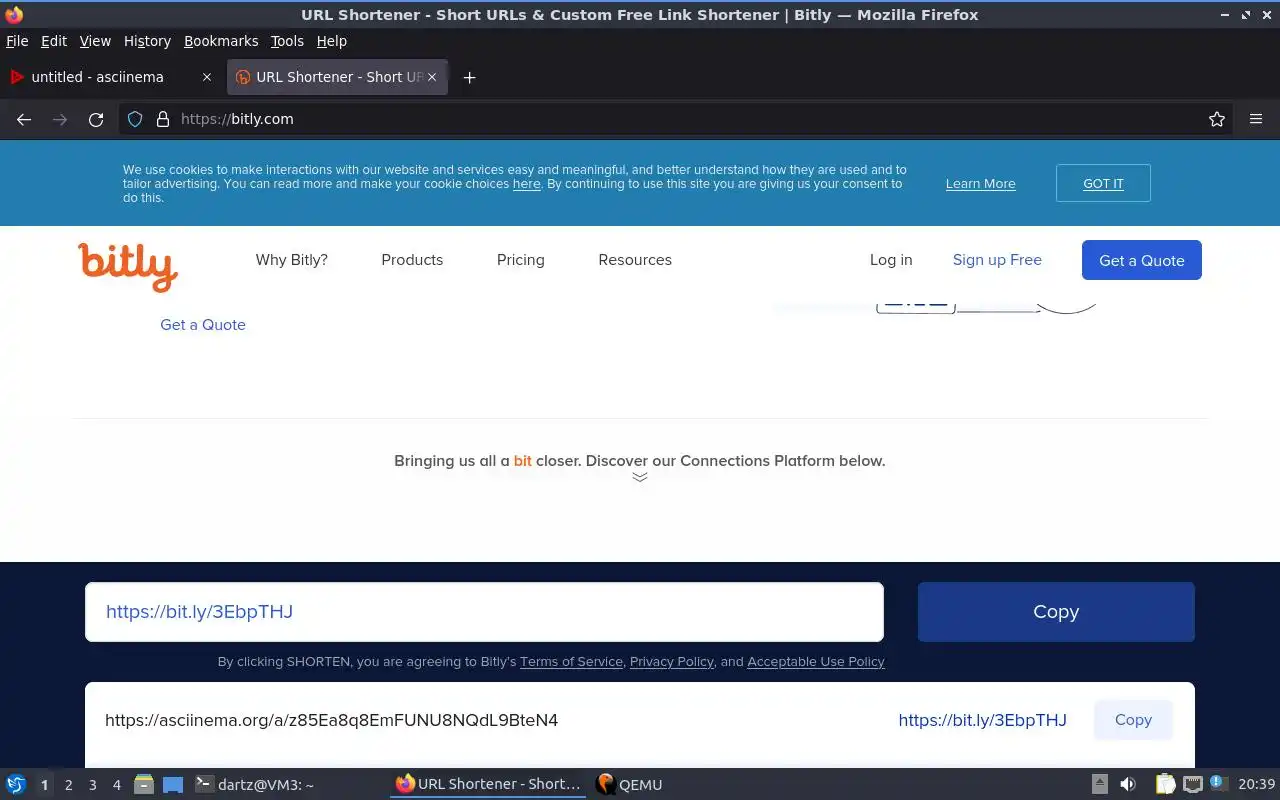
Task: Open the File menu
Action: [x=17, y=41]
